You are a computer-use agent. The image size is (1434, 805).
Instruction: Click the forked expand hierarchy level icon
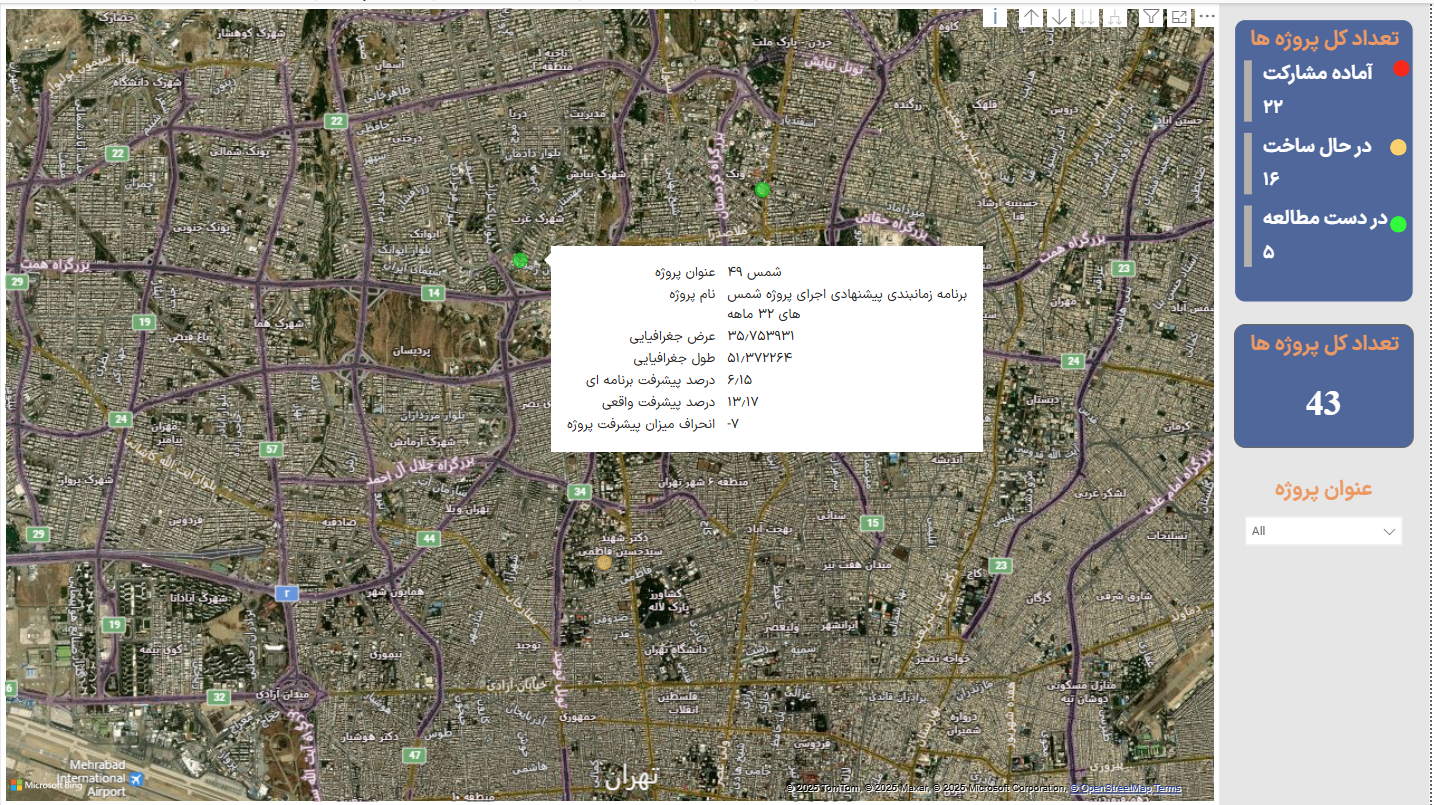(1114, 17)
